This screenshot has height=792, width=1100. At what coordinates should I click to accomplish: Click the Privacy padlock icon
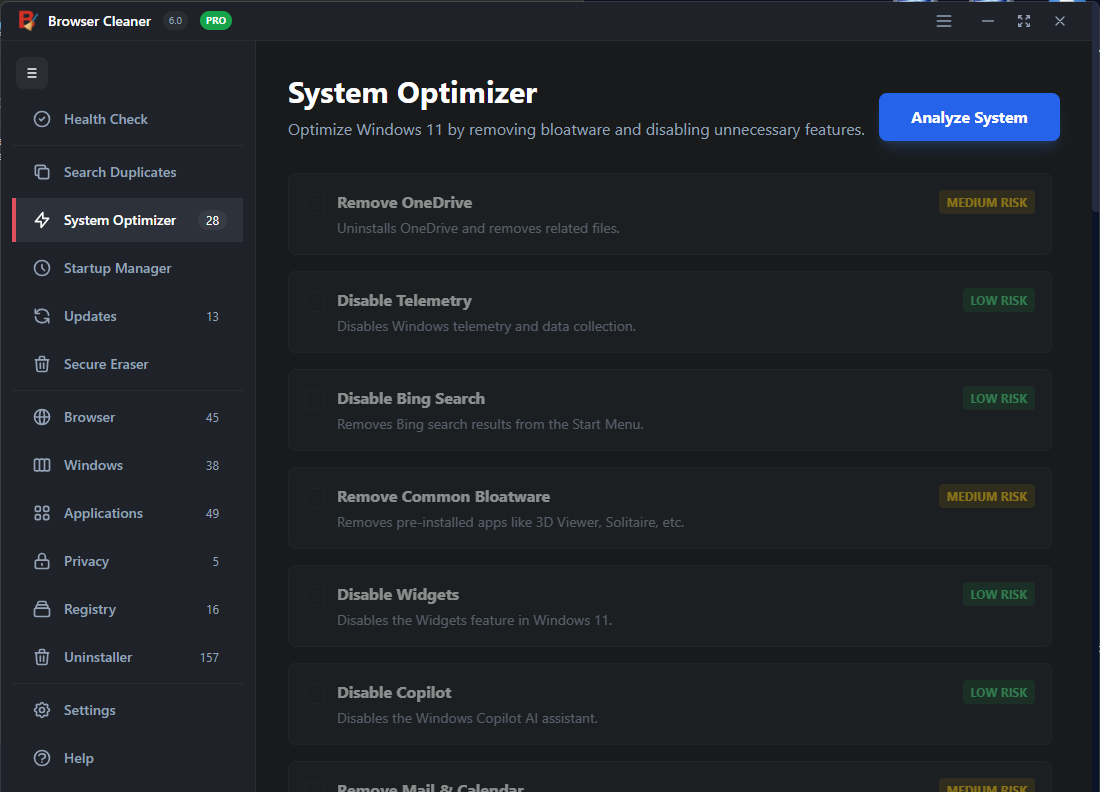click(42, 561)
